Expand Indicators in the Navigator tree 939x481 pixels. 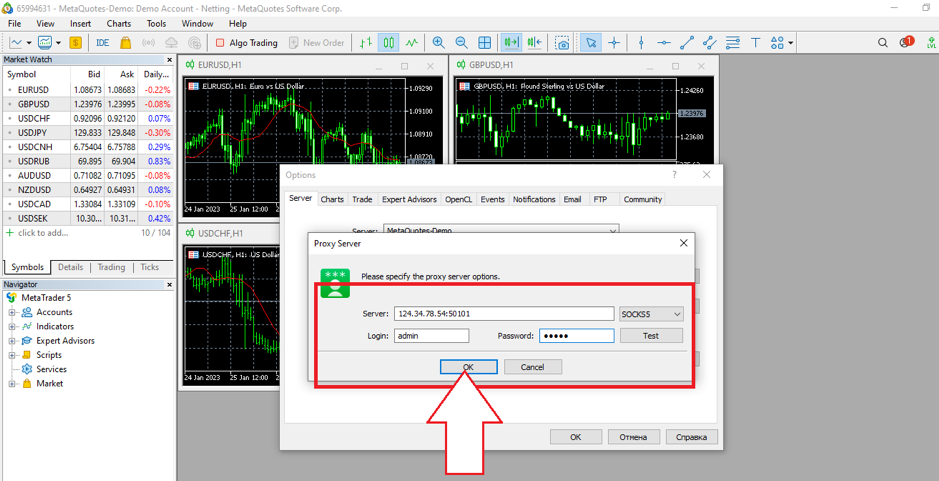pos(11,326)
